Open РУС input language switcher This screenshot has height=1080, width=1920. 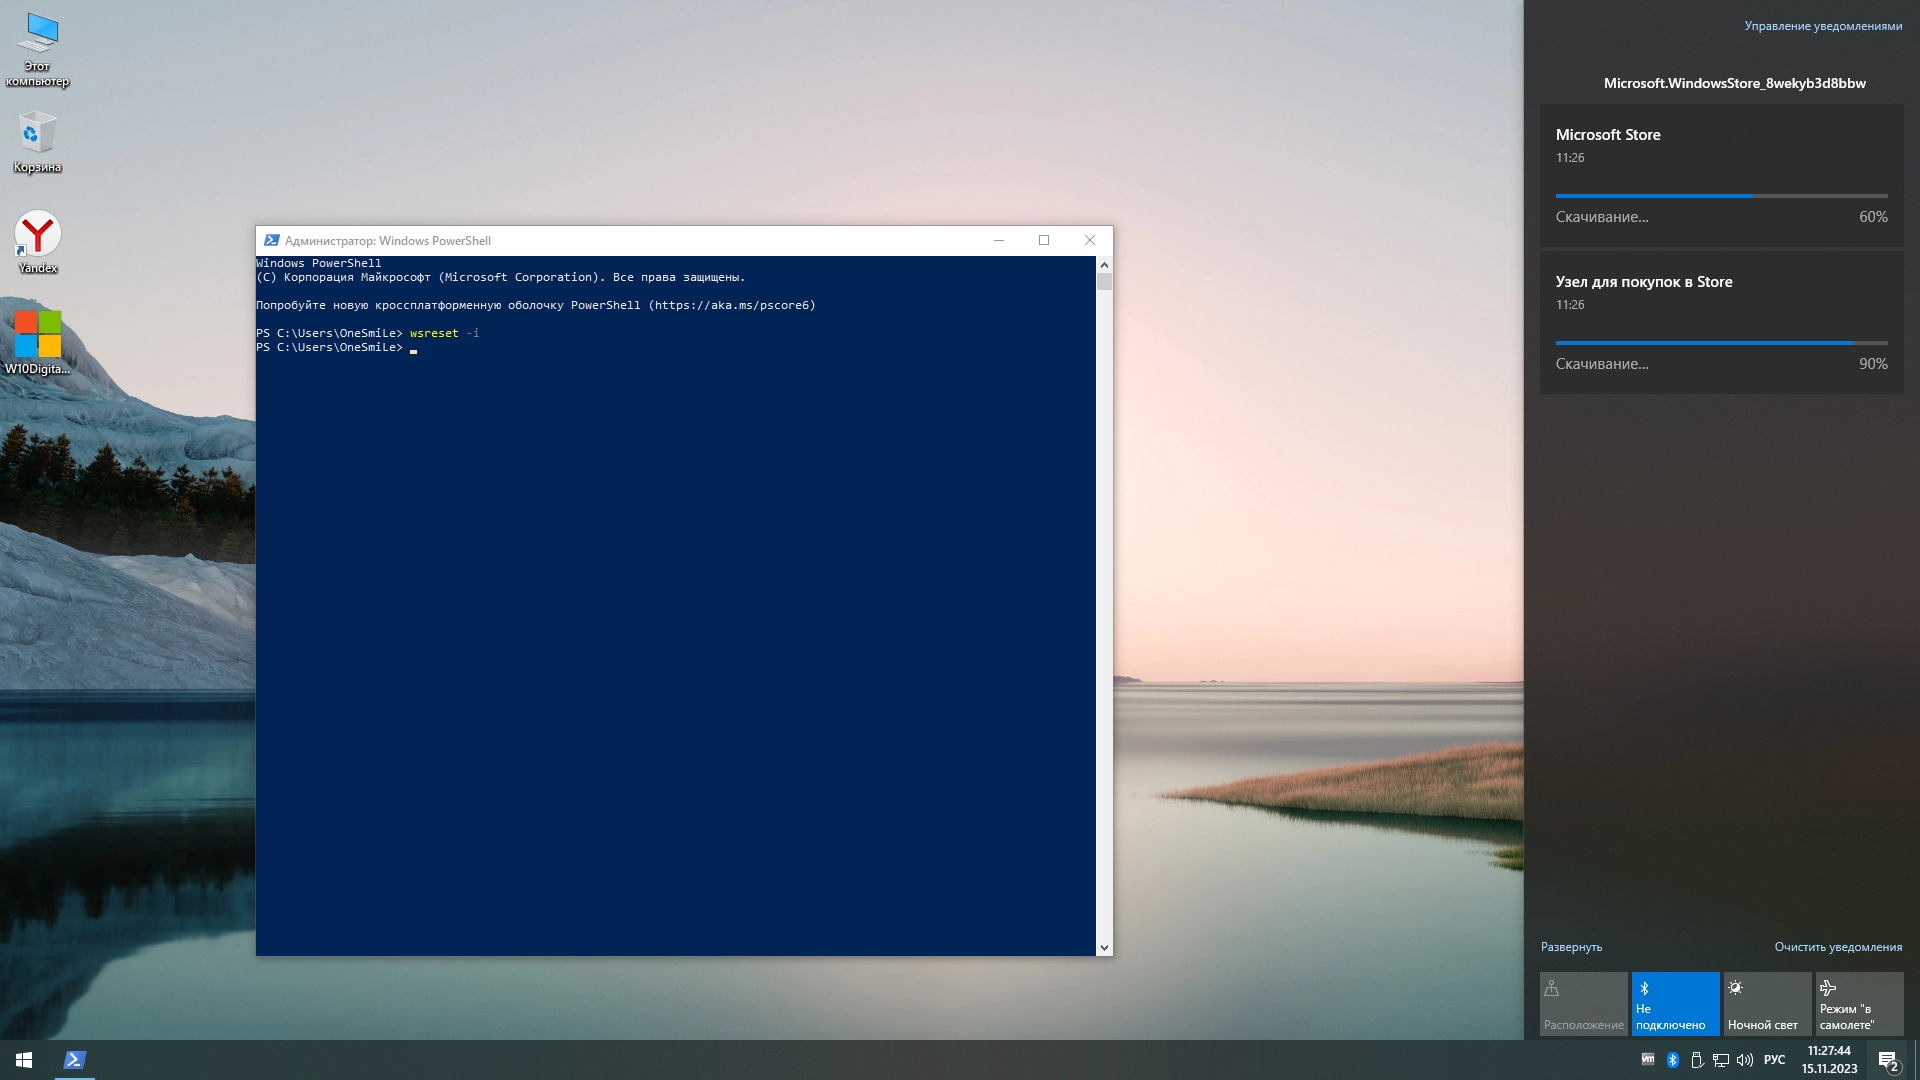pos(1774,1060)
